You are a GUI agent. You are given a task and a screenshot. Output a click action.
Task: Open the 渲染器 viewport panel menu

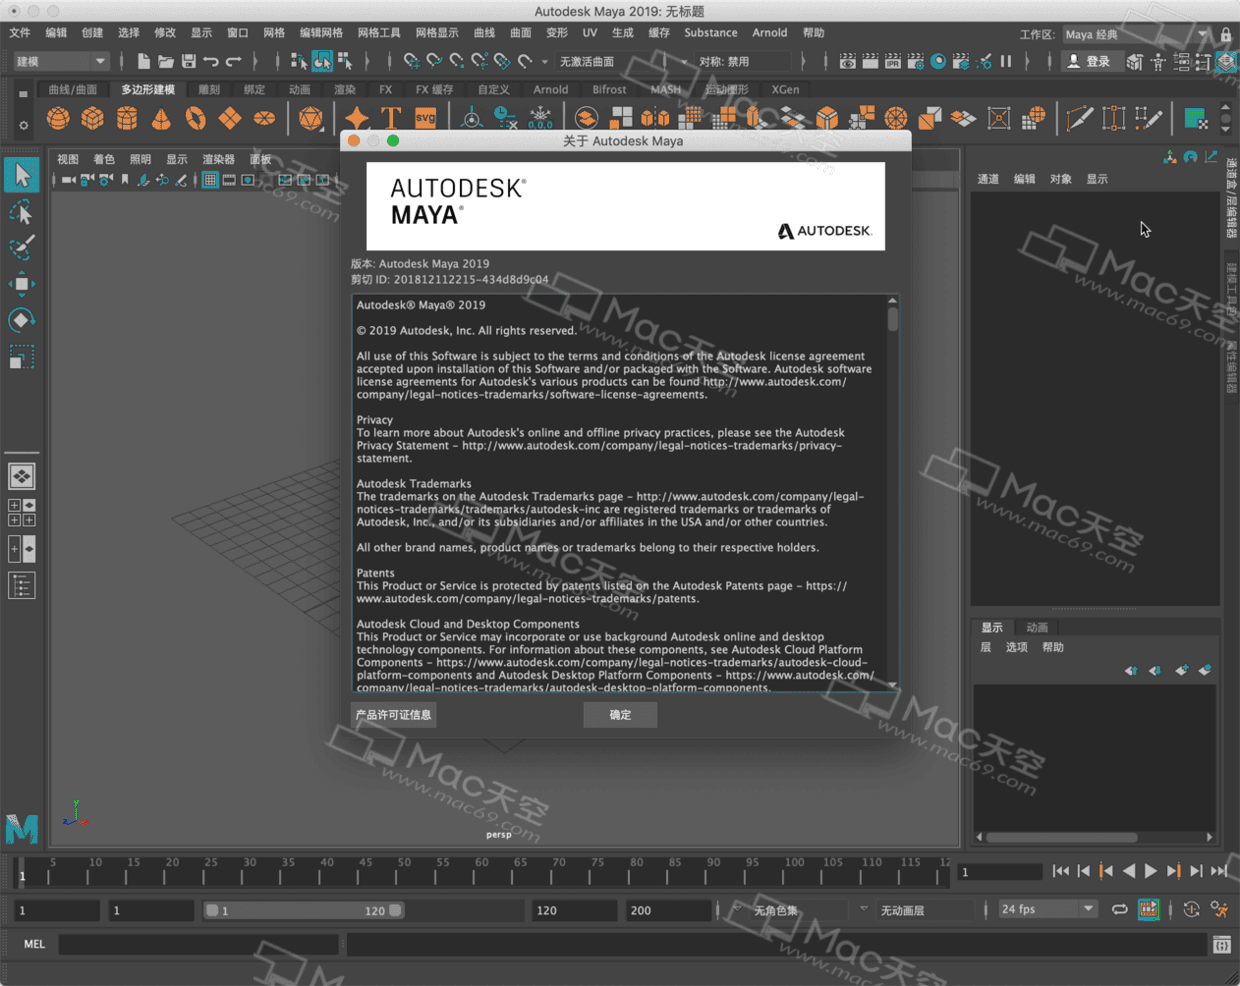click(218, 159)
